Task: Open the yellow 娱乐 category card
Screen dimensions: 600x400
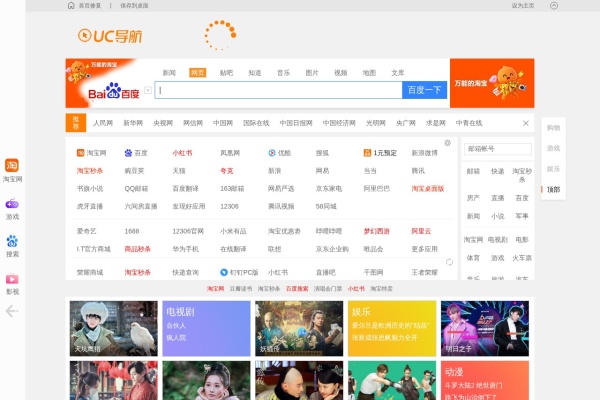Action: click(392, 328)
